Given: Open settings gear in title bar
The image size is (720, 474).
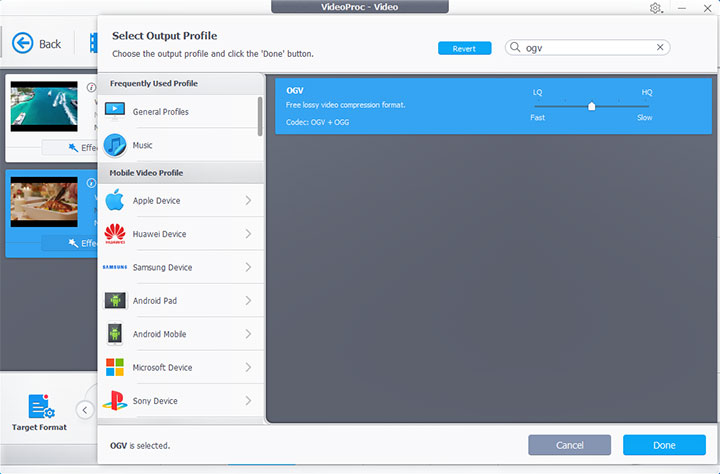Looking at the screenshot, I should coord(655,8).
